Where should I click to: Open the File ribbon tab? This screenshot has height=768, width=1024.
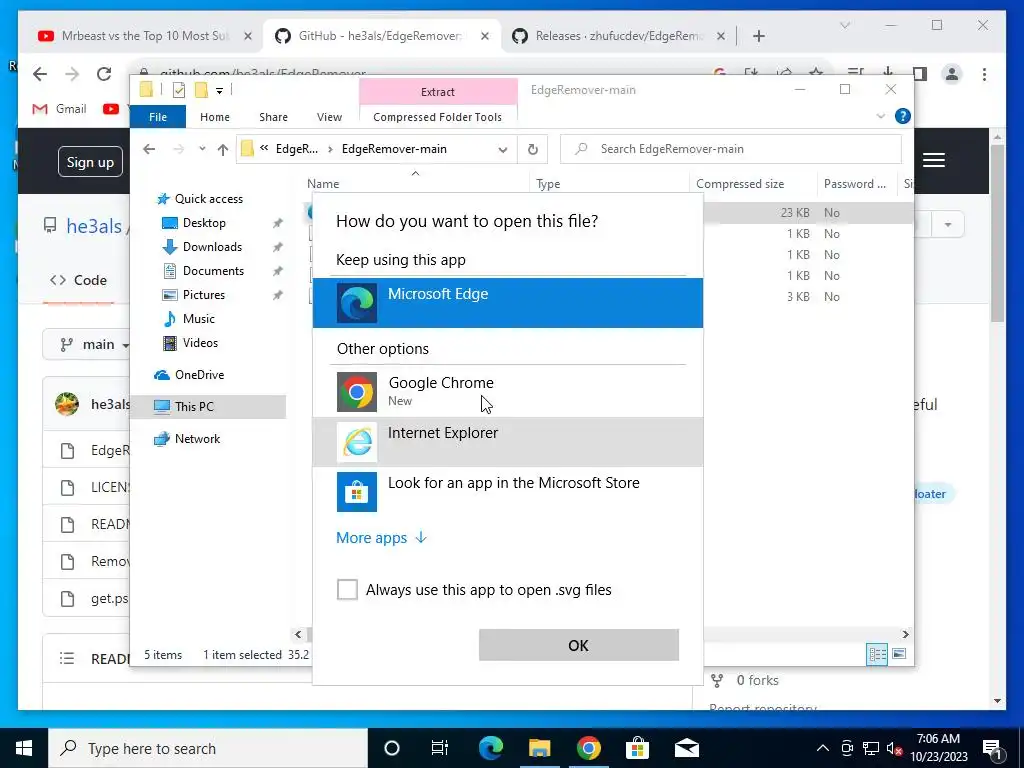click(x=158, y=117)
